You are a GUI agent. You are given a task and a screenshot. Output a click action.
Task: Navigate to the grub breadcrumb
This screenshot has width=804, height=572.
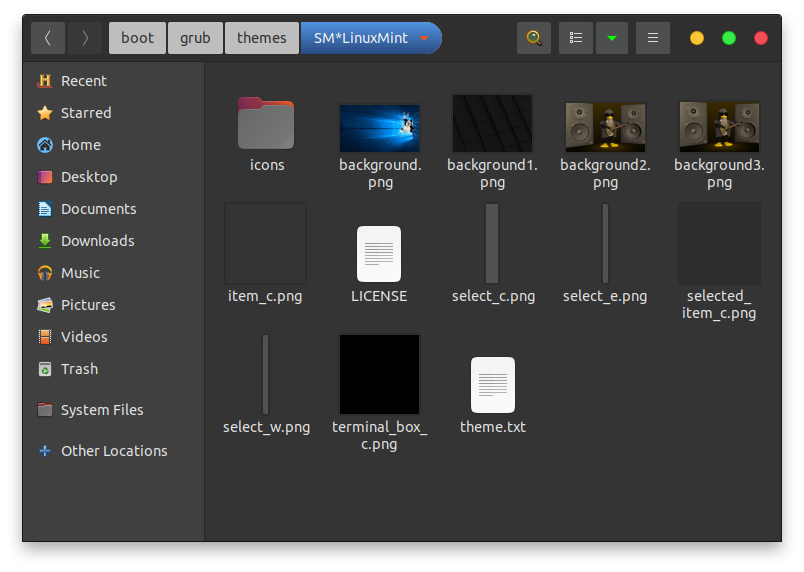[x=195, y=38]
